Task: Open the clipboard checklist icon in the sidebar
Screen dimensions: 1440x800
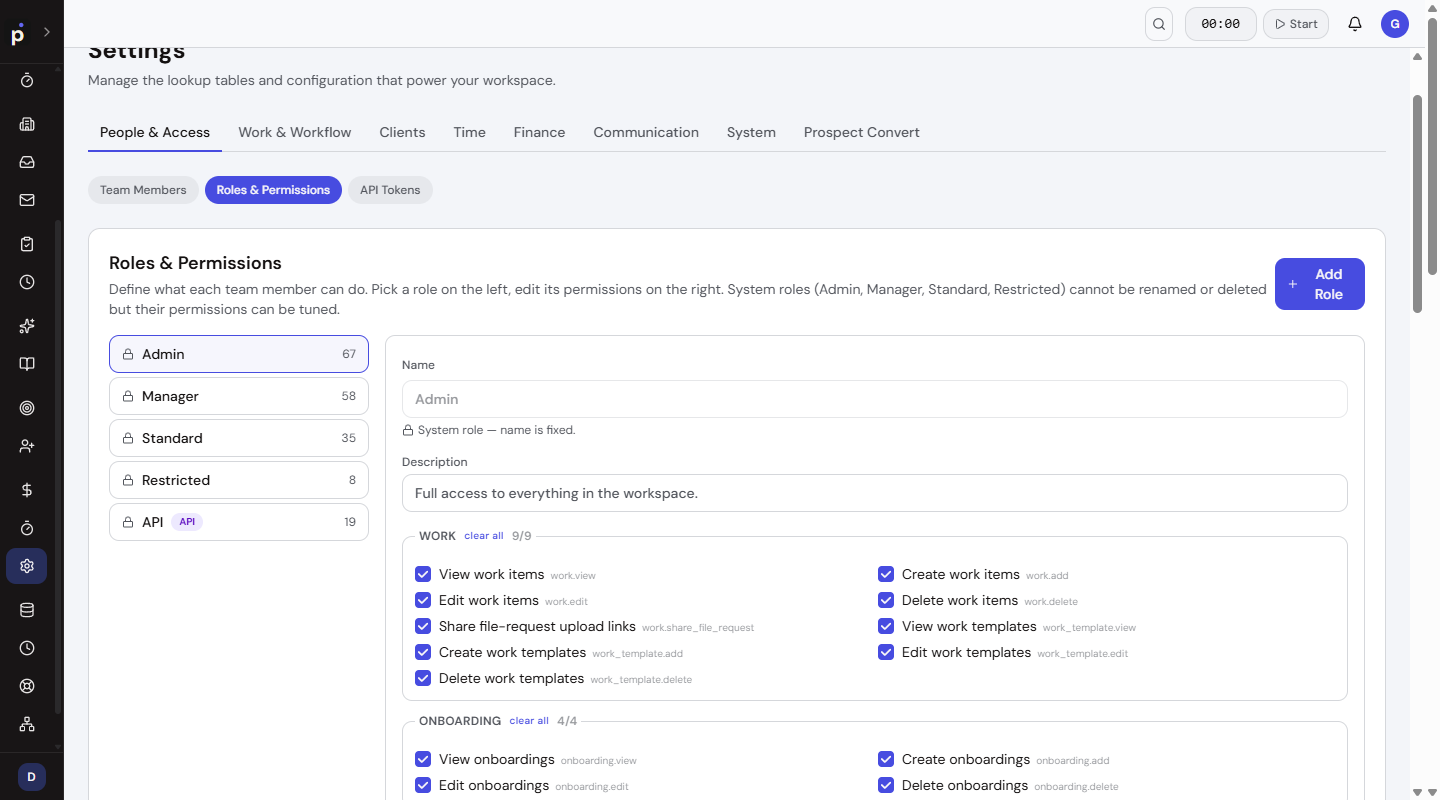Action: click(x=27, y=244)
